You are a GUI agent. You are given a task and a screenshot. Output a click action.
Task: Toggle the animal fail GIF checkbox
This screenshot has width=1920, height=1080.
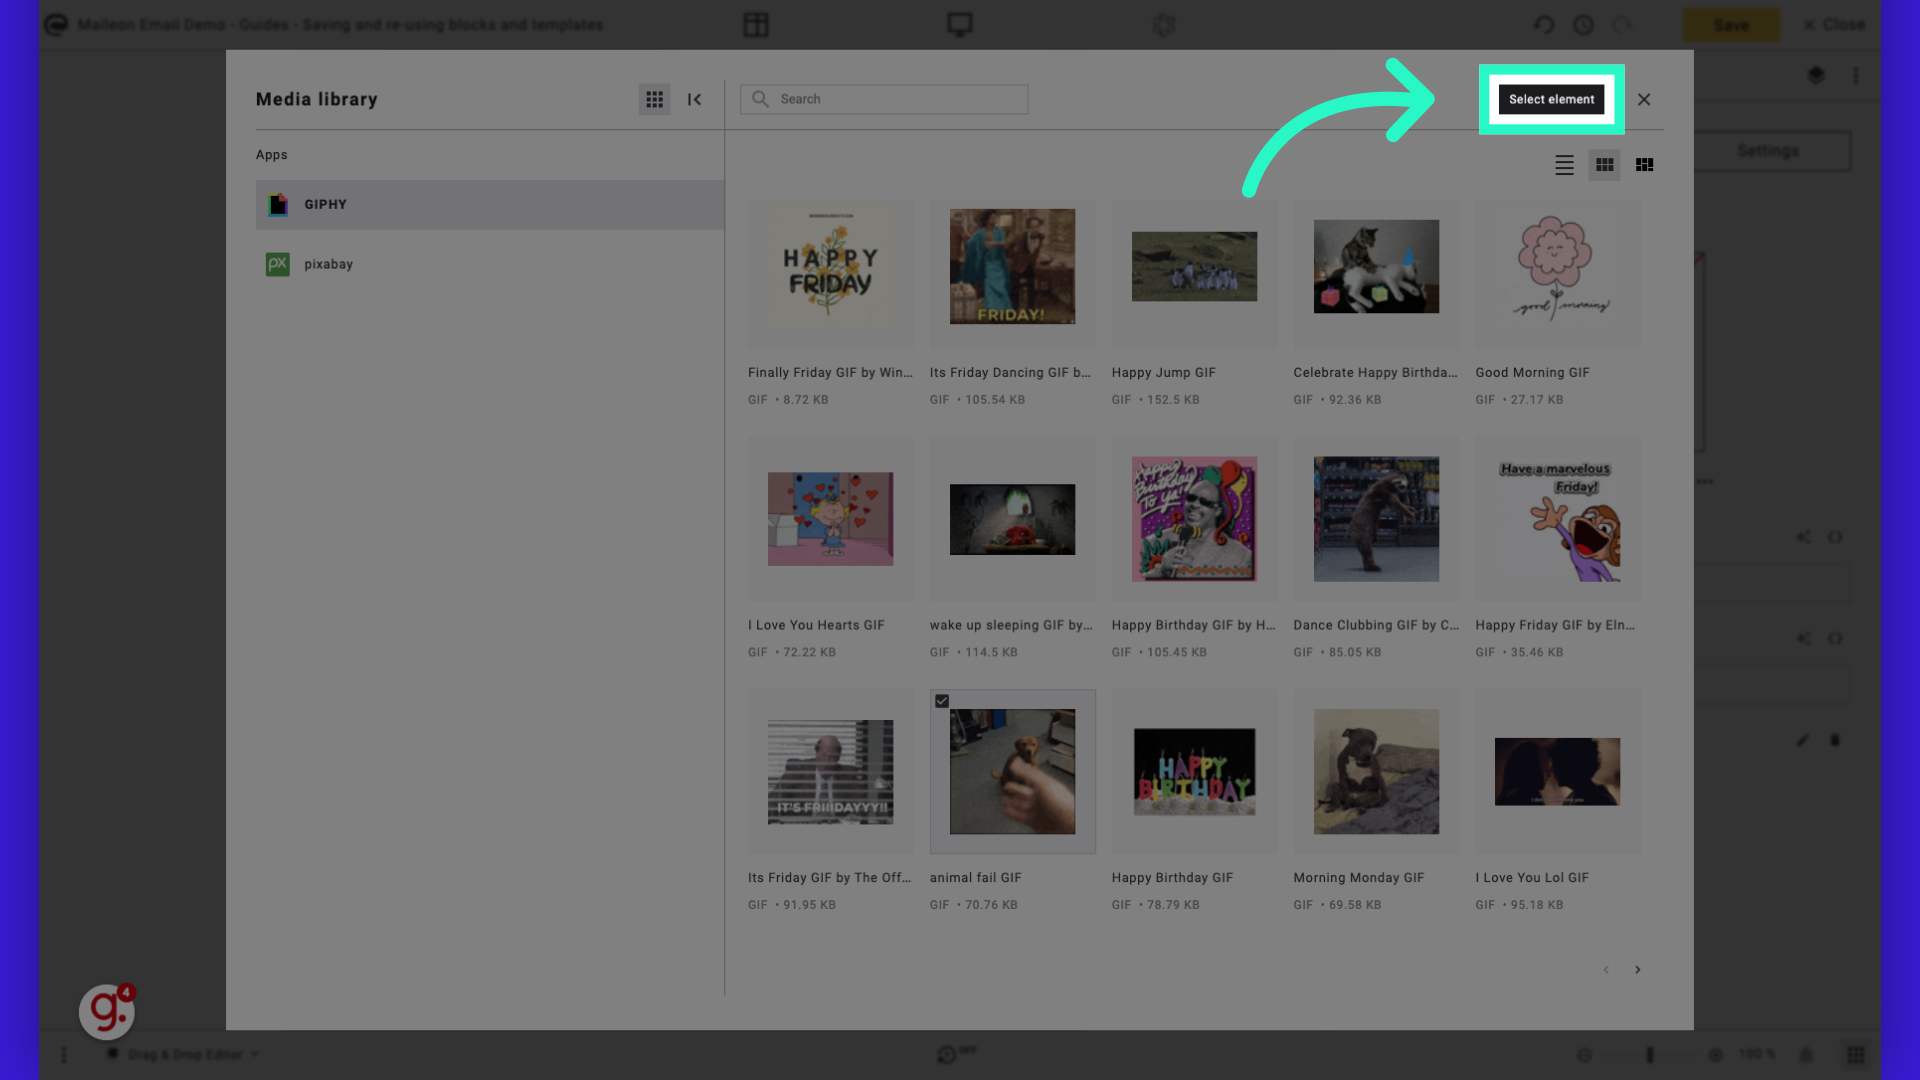(942, 700)
